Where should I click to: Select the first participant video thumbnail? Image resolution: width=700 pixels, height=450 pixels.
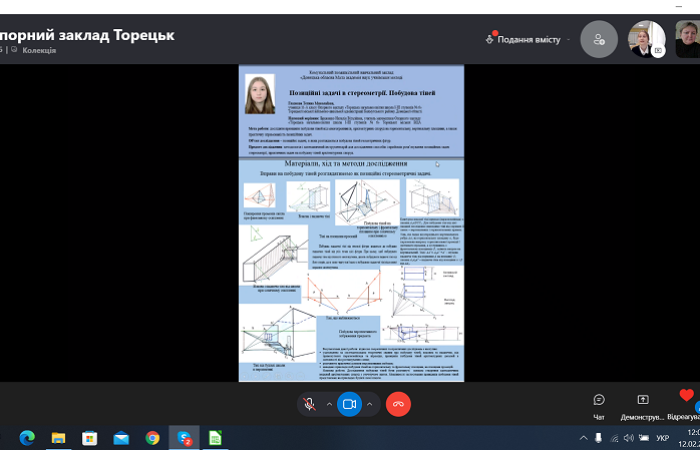(644, 39)
